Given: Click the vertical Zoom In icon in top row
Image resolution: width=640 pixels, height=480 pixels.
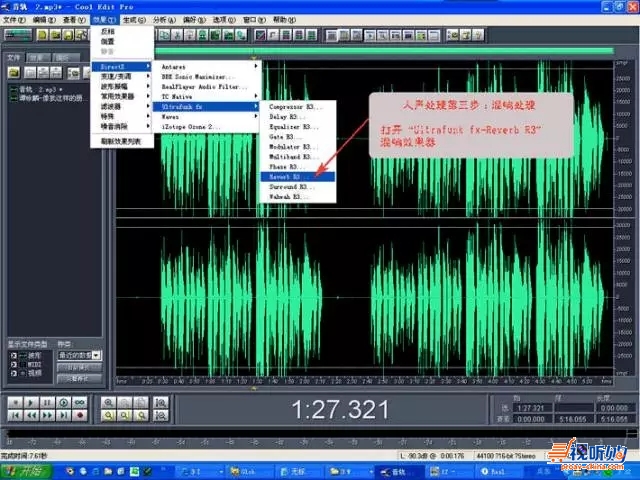Looking at the screenshot, I should pos(161,402).
